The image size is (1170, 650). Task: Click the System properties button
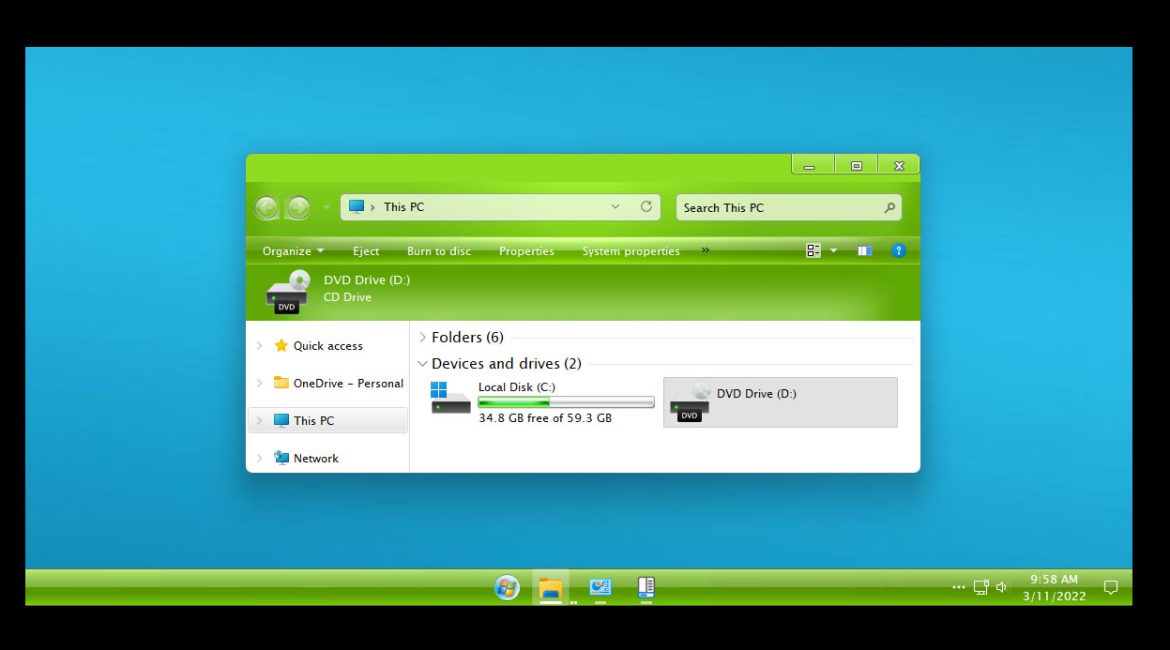[x=631, y=251]
